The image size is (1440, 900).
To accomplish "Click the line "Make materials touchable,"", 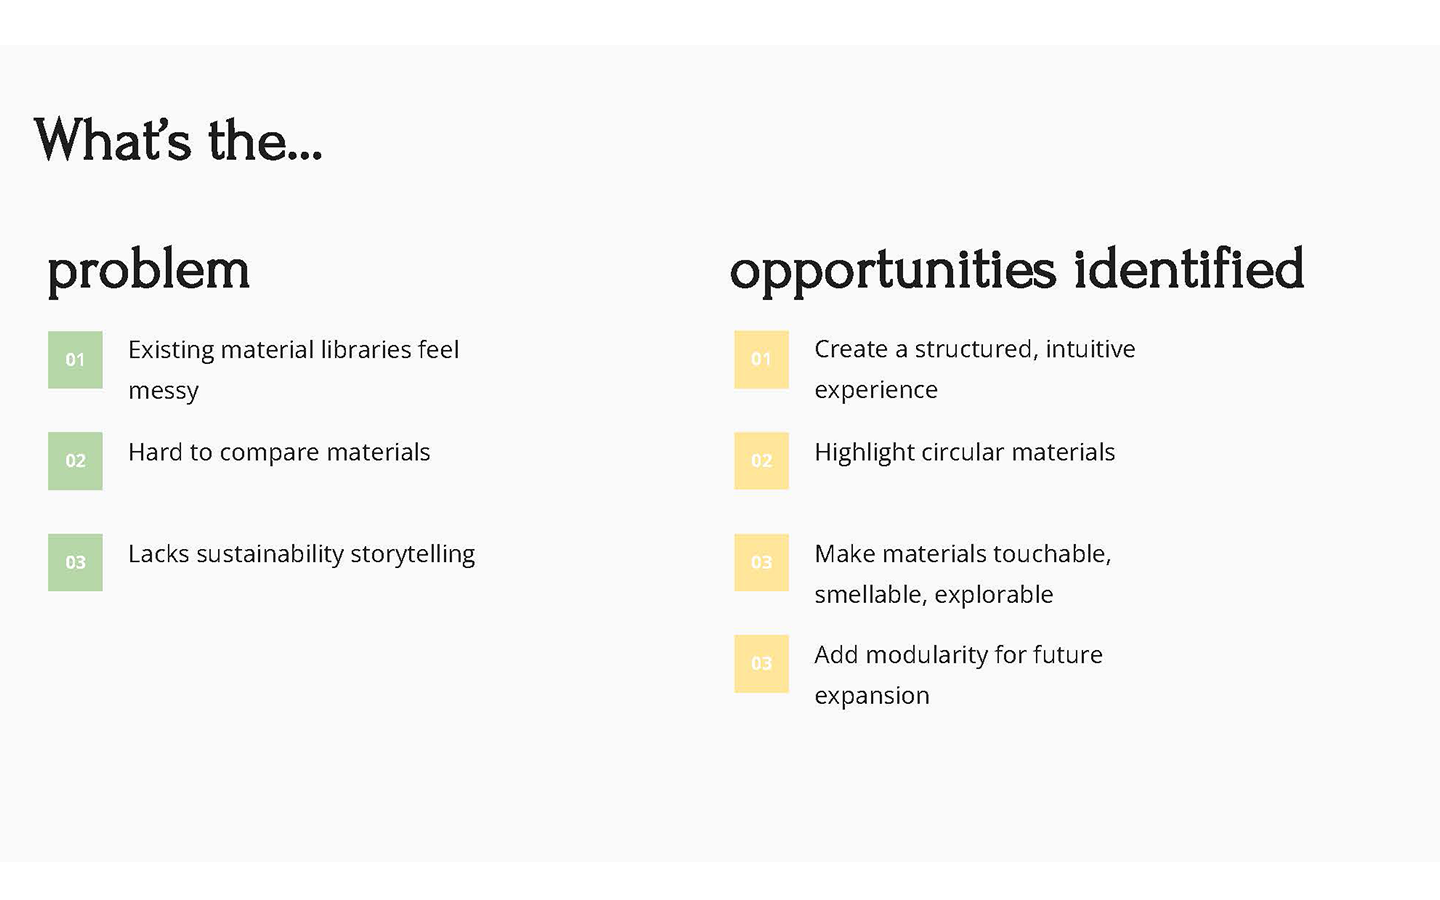I will (x=962, y=554).
